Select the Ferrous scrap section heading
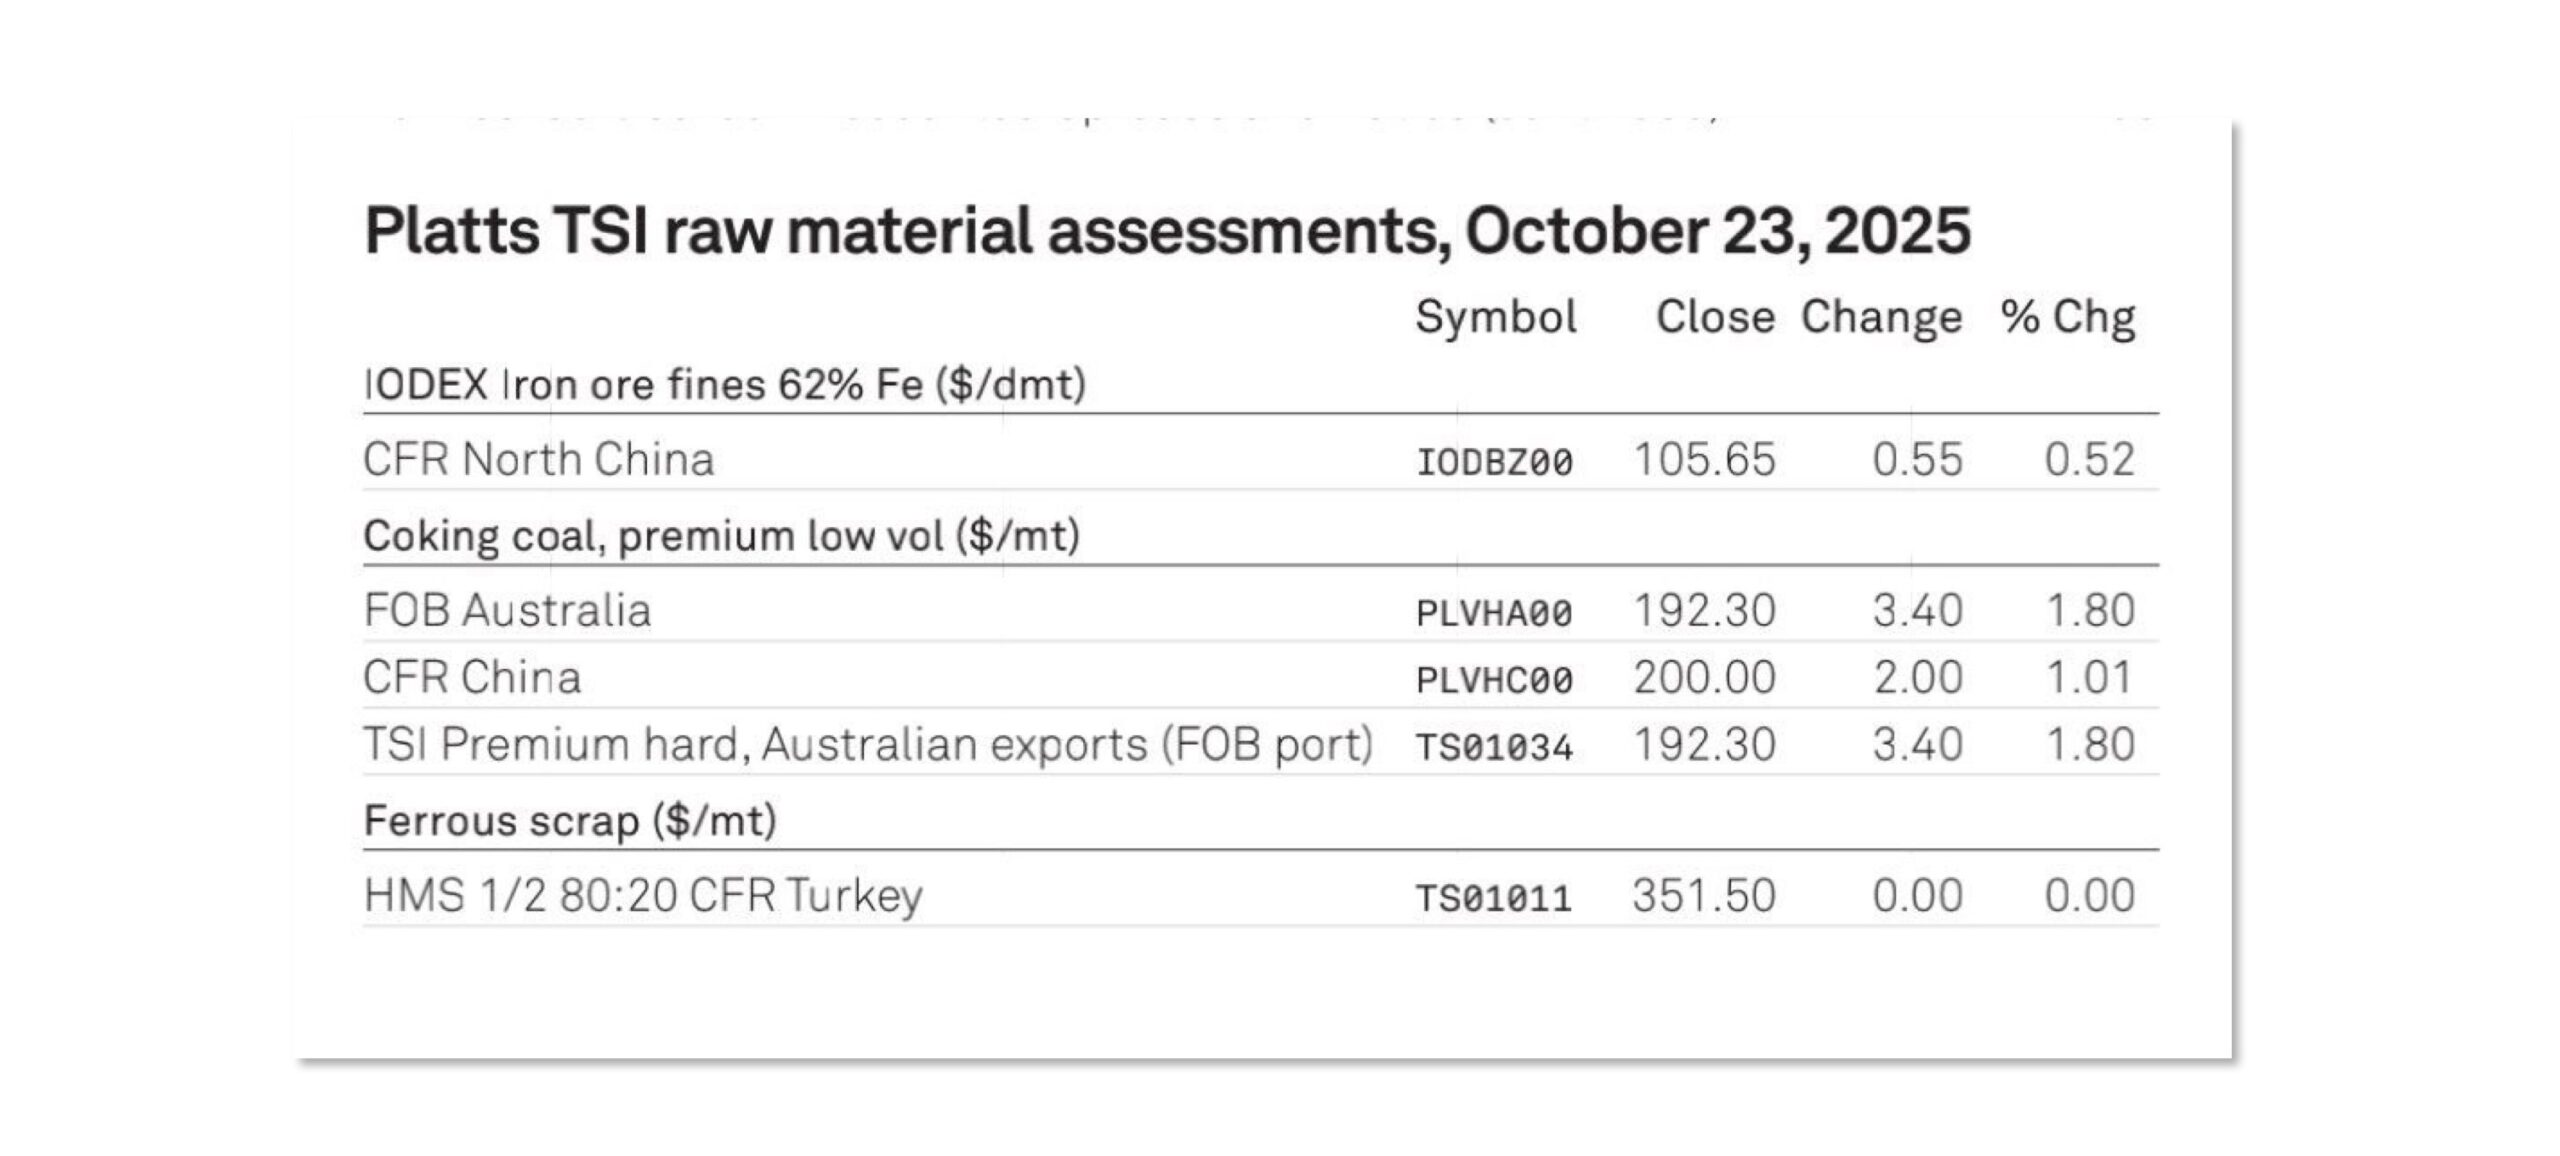The image size is (2560, 1156). 570,821
